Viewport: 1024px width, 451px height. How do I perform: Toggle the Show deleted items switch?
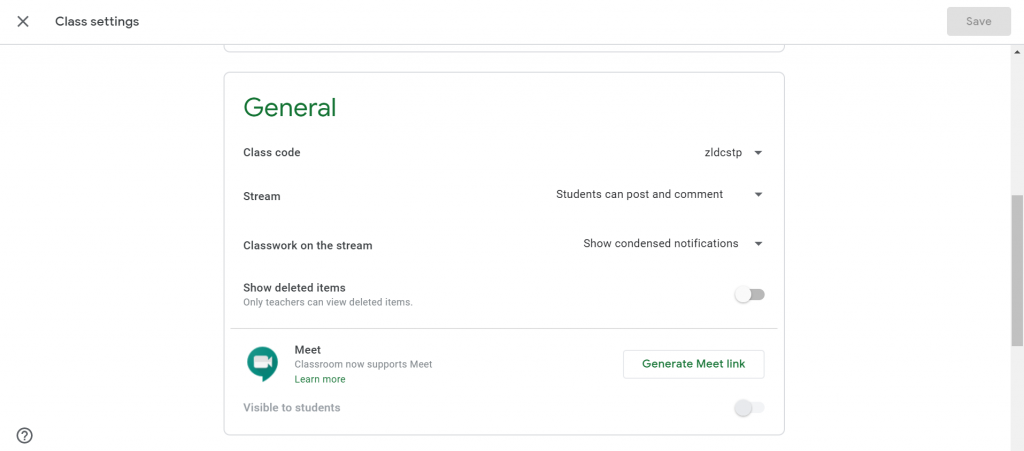[749, 295]
